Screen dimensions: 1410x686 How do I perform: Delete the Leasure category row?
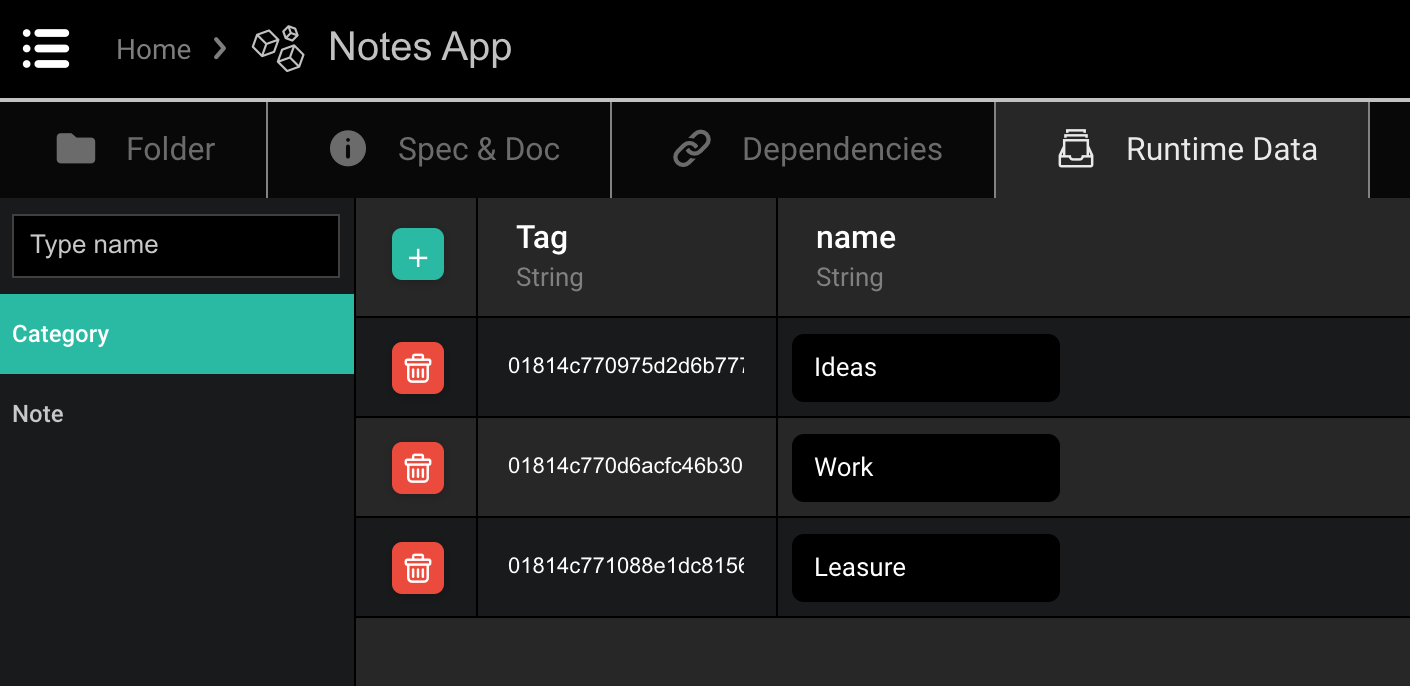418,568
